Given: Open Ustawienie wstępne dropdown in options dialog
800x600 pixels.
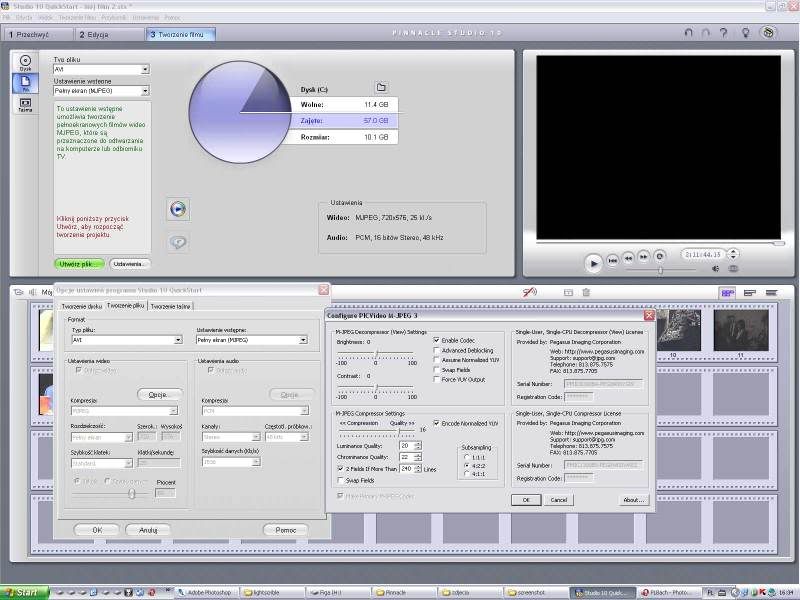Looking at the screenshot, I should (x=303, y=340).
